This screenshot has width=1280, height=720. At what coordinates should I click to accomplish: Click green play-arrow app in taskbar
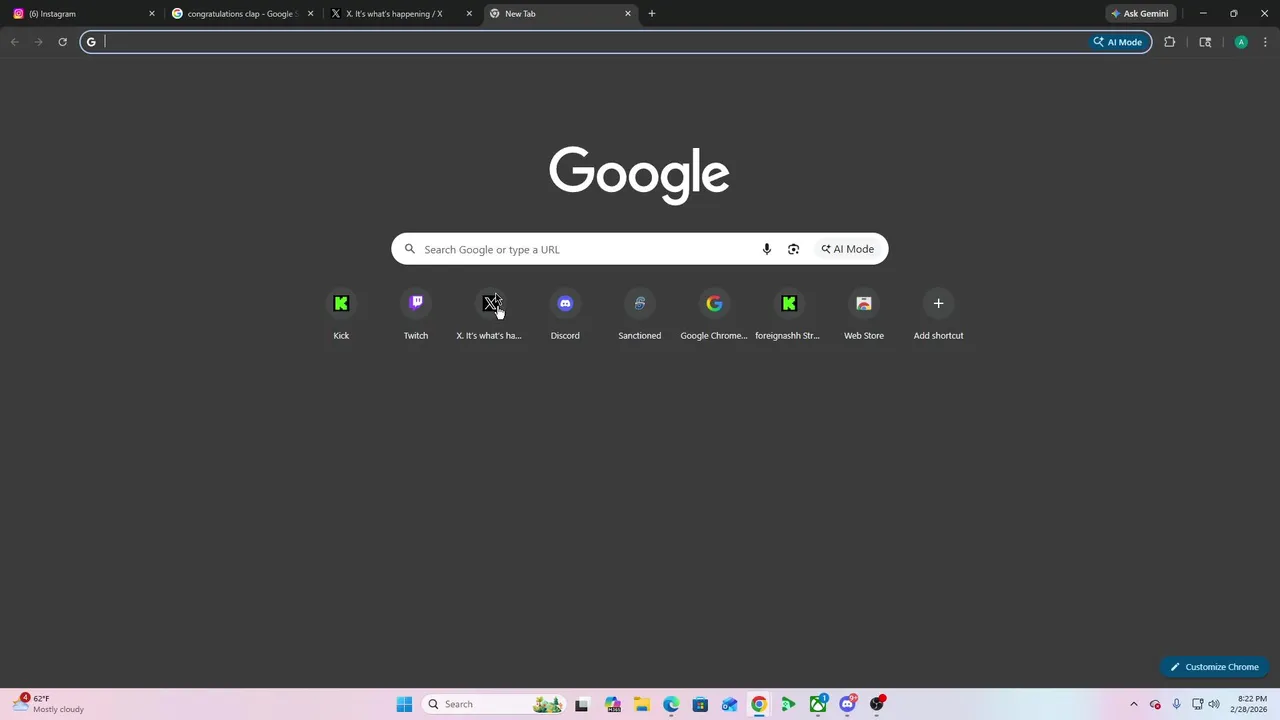789,704
